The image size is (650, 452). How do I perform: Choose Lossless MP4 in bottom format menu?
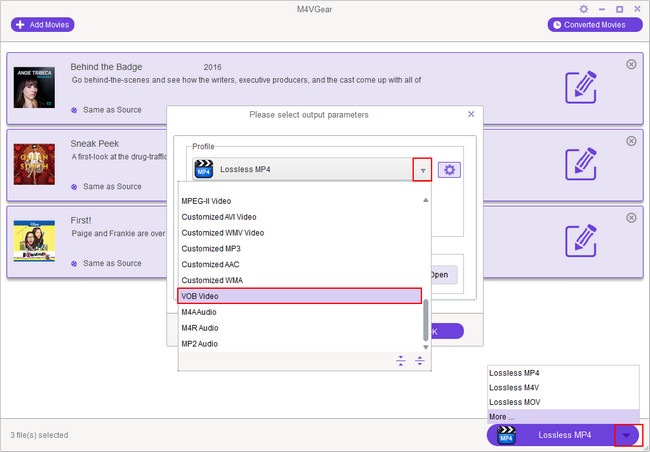coord(563,373)
